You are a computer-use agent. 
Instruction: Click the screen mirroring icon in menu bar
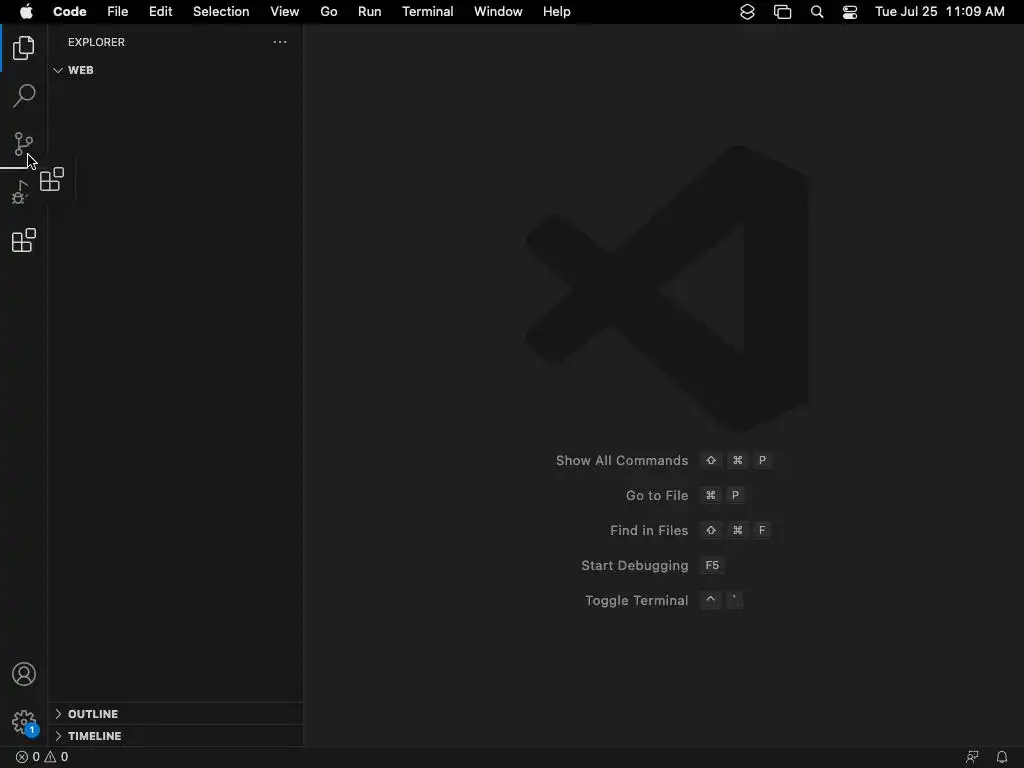click(x=782, y=12)
